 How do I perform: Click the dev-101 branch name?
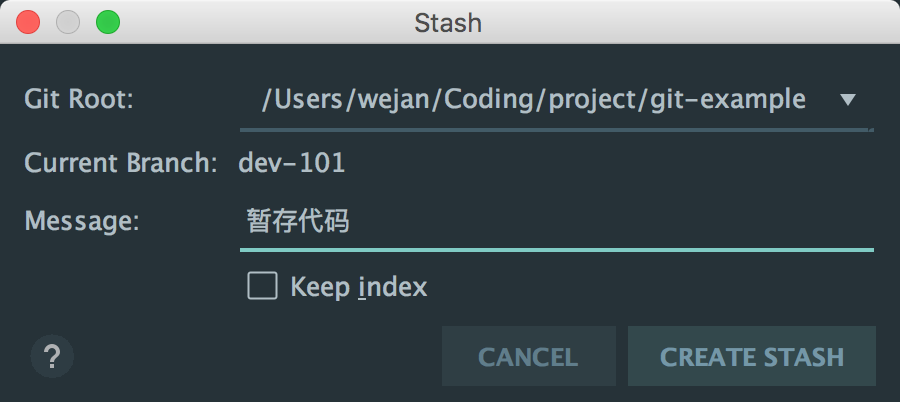[291, 163]
